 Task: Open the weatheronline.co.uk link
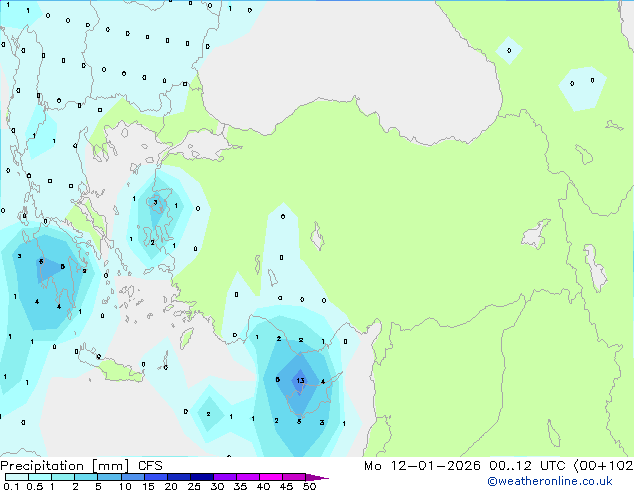click(x=550, y=481)
